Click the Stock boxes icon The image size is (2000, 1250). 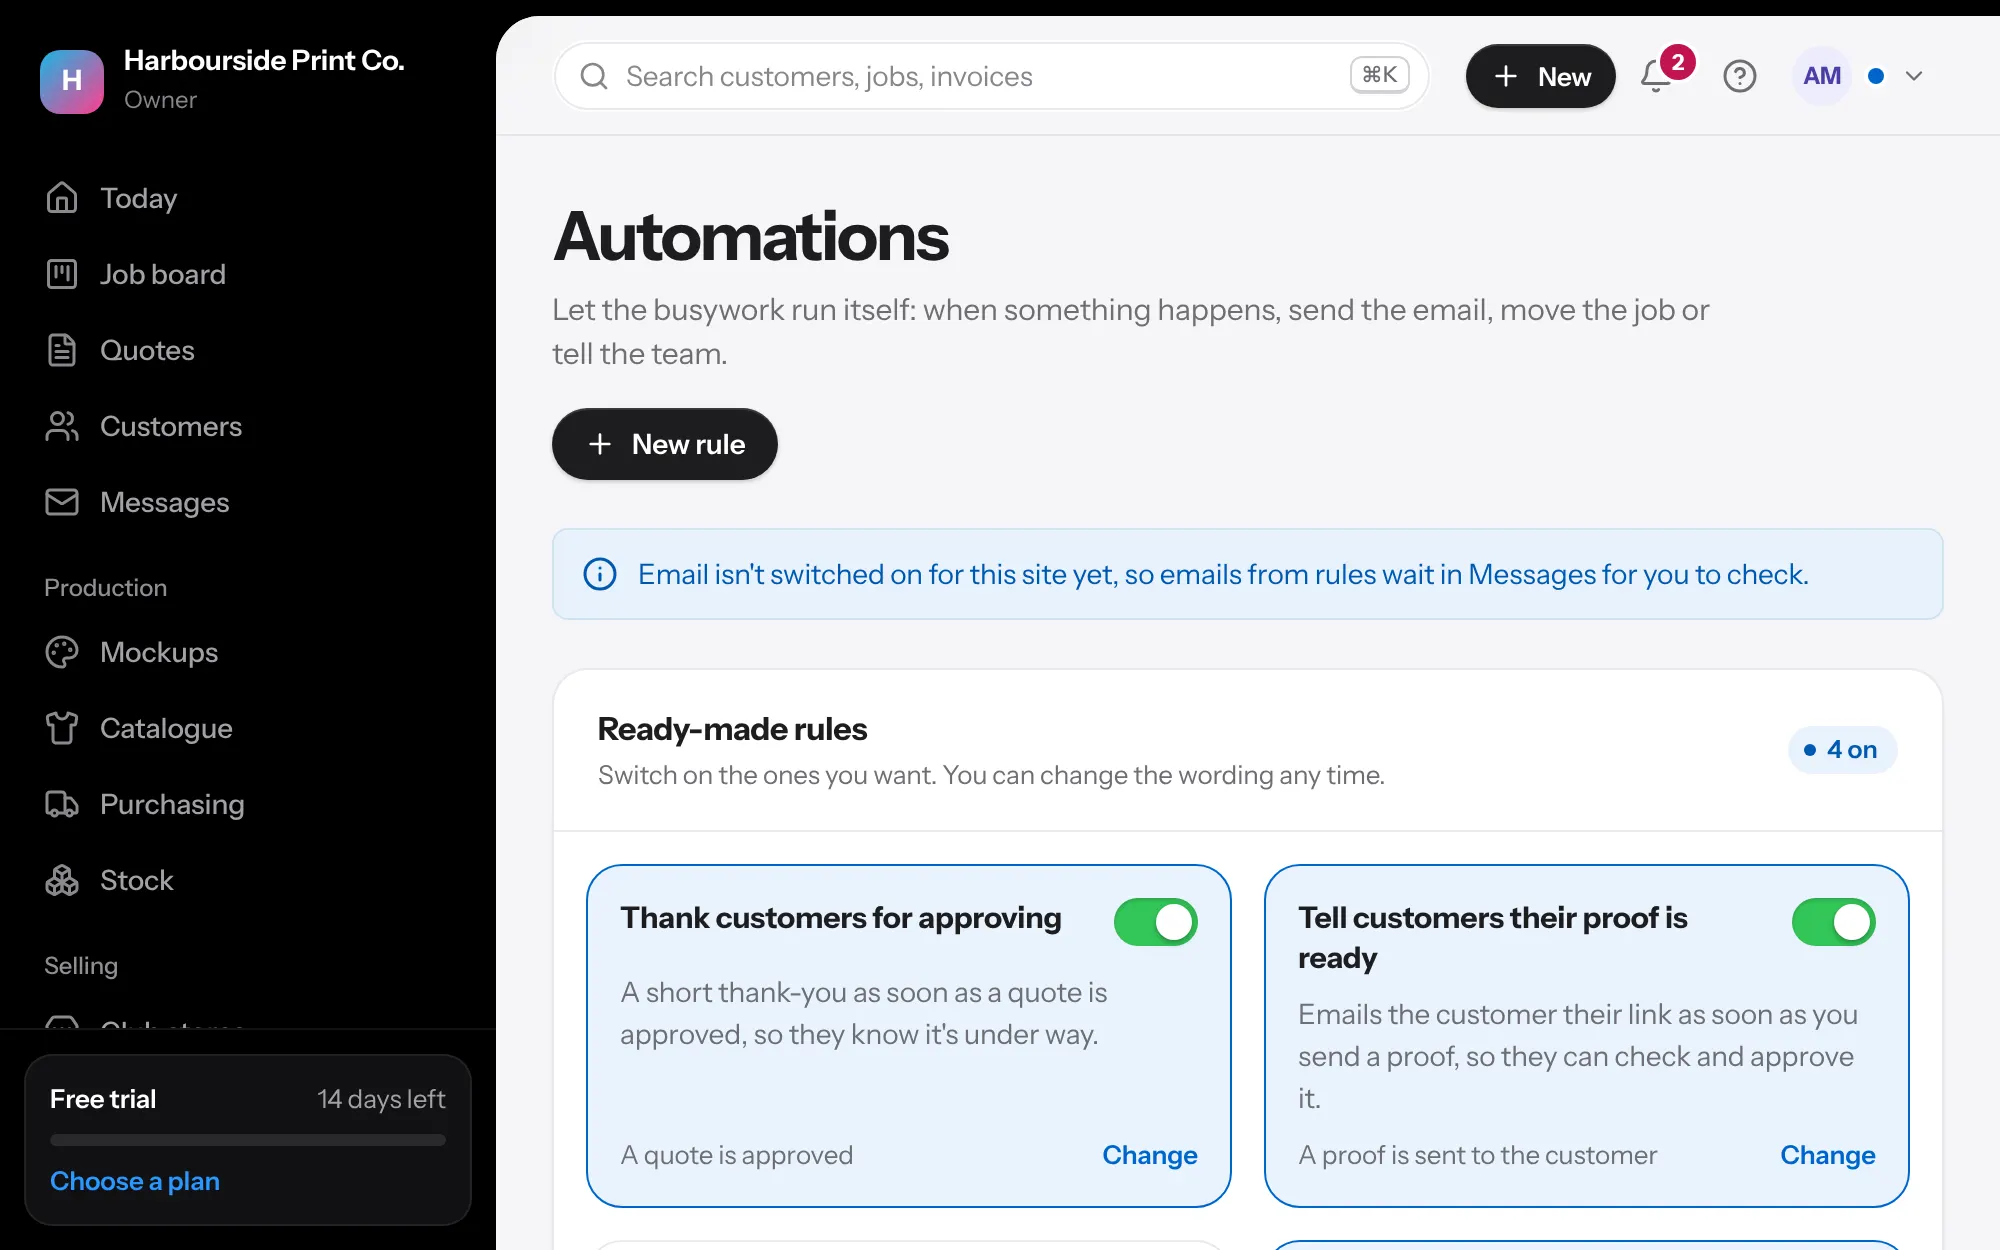click(62, 880)
